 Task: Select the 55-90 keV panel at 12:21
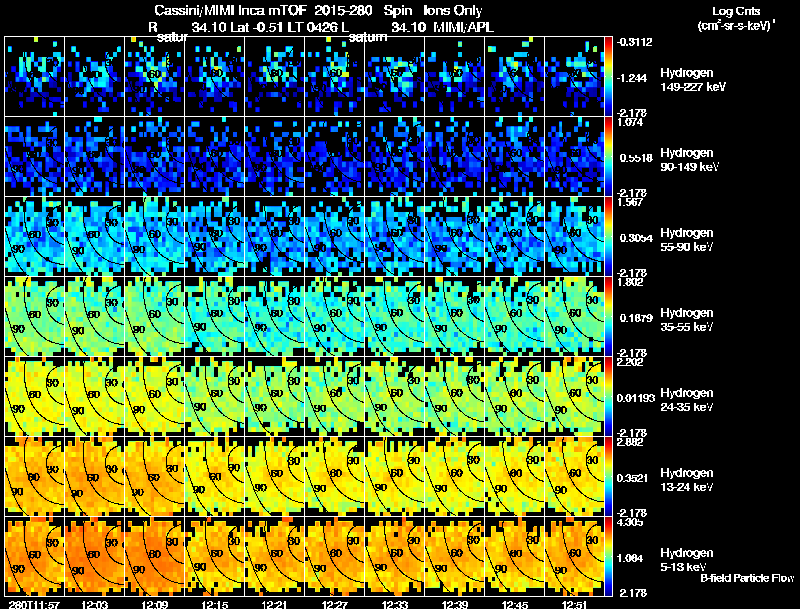tap(274, 237)
